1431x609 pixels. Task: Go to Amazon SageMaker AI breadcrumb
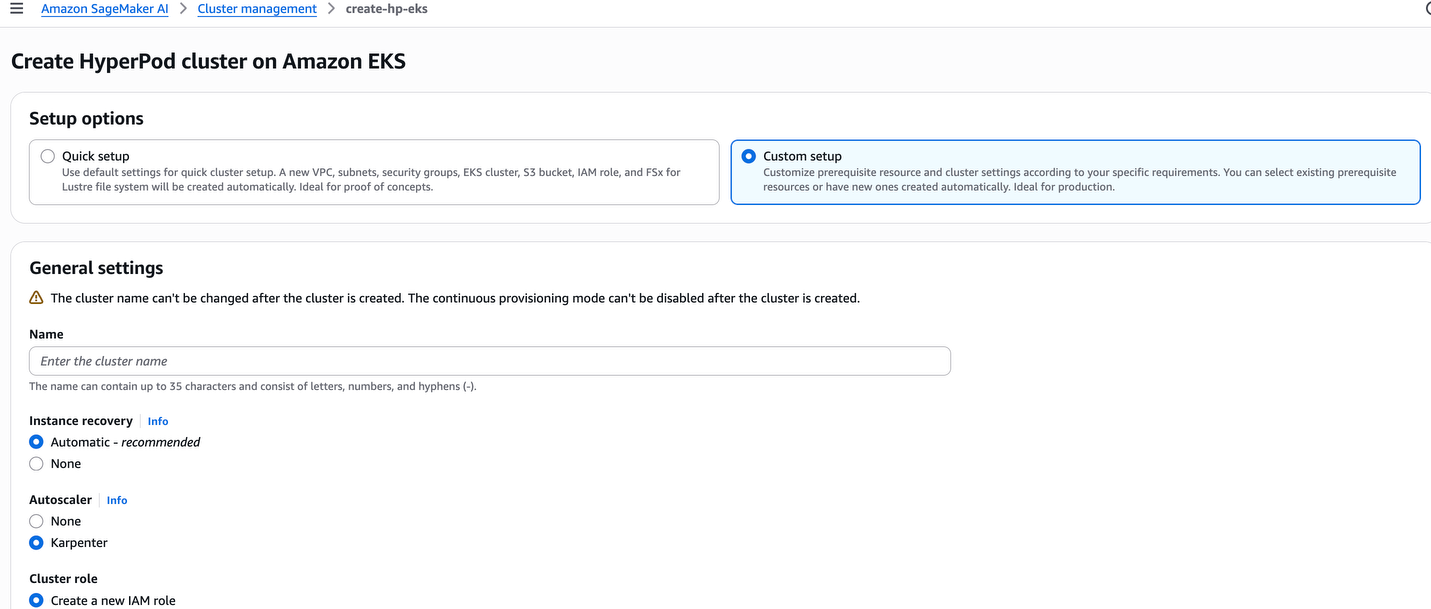pos(104,9)
